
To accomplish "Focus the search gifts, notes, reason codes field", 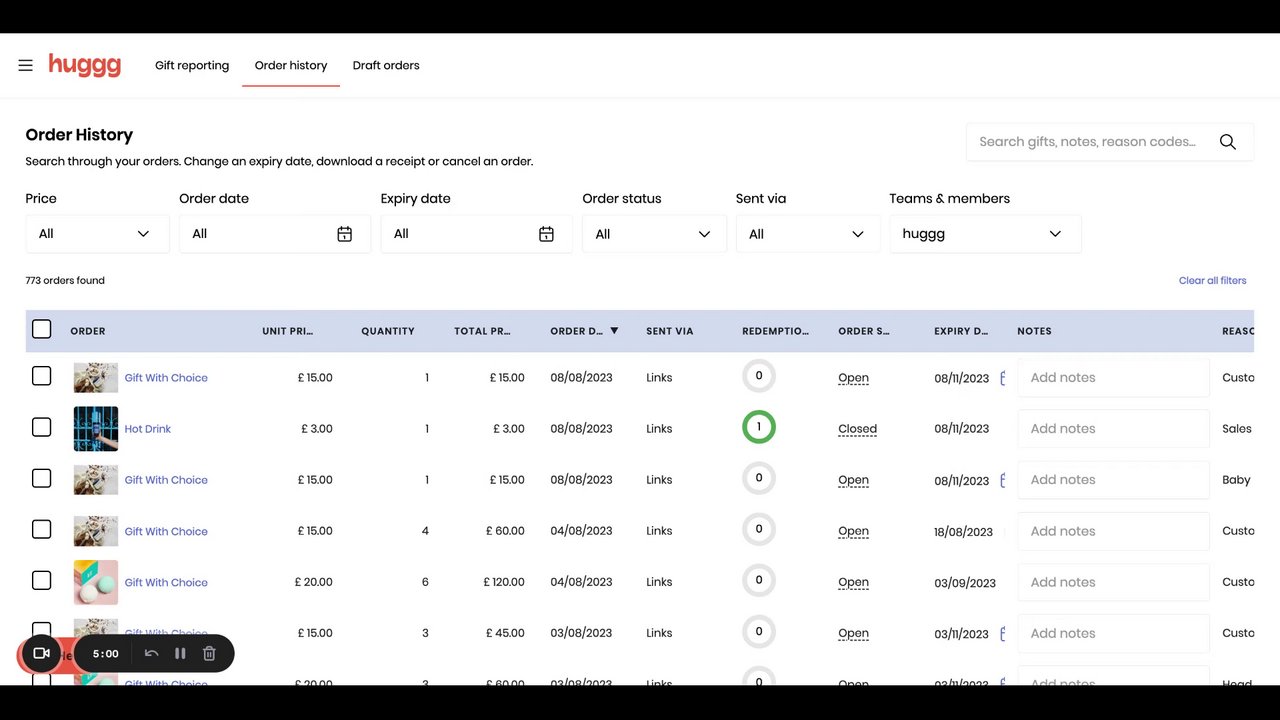I will (1110, 142).
